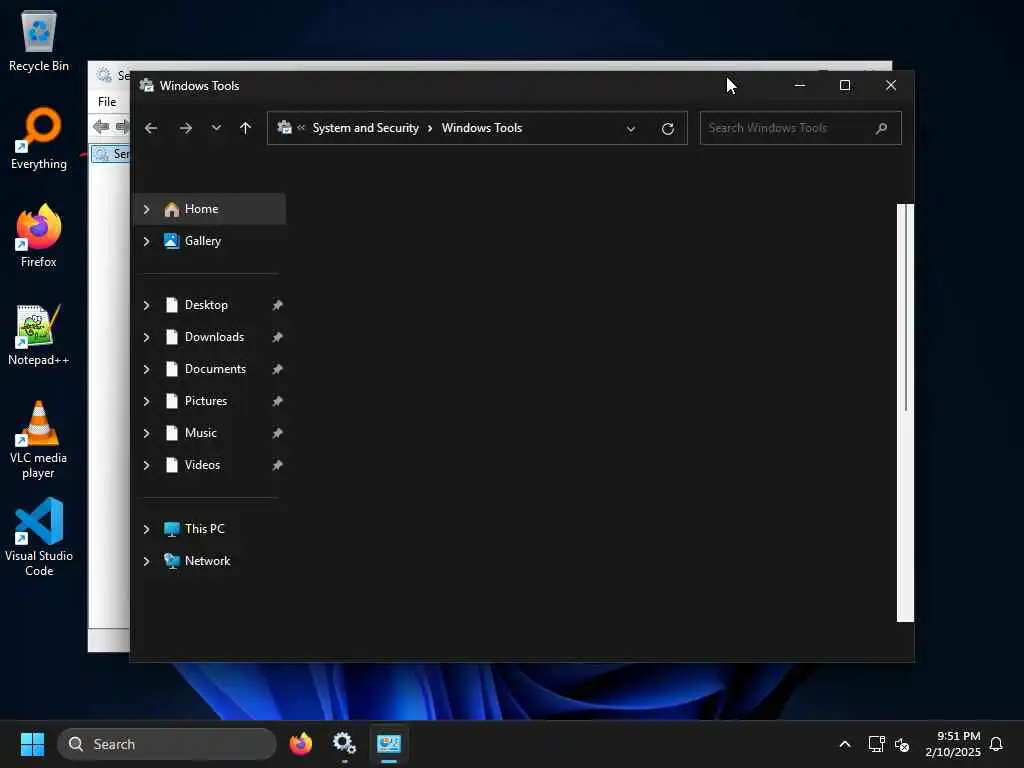Click the gear icon on taskbar

[x=344, y=744]
